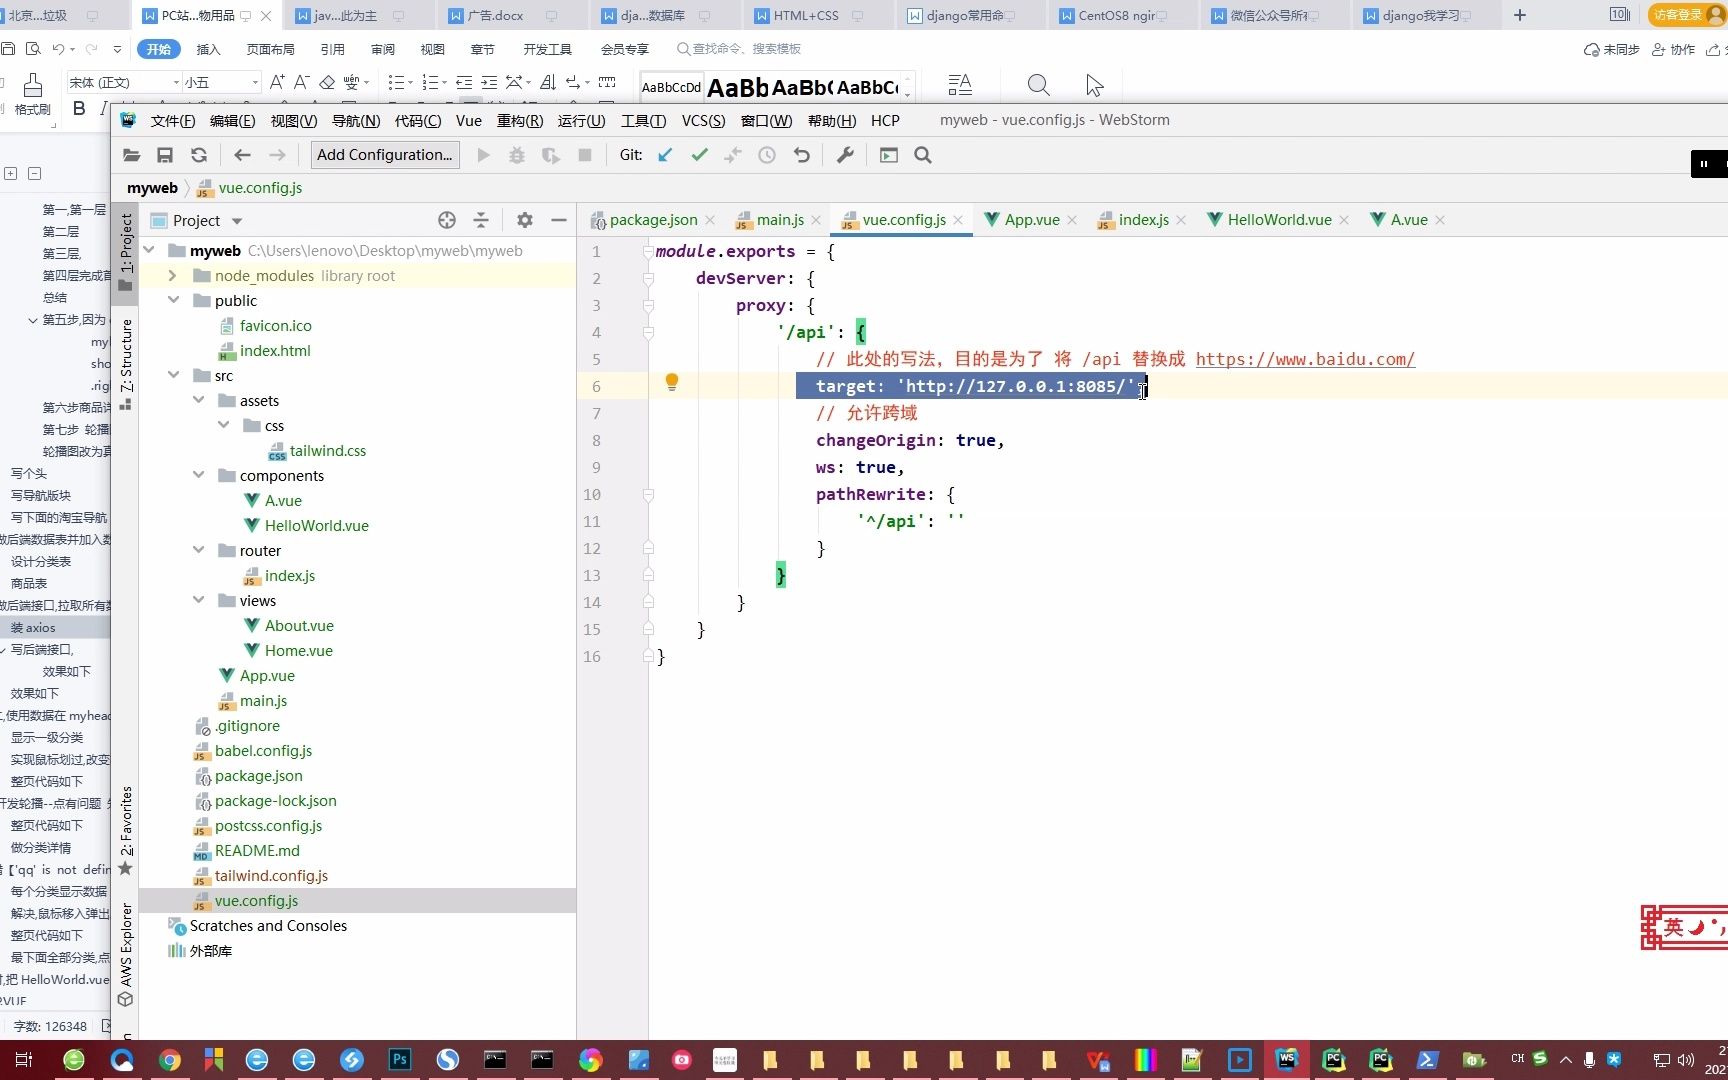This screenshot has height=1080, width=1728.
Task: Click the Chrome icon in the taskbar
Action: [x=169, y=1060]
